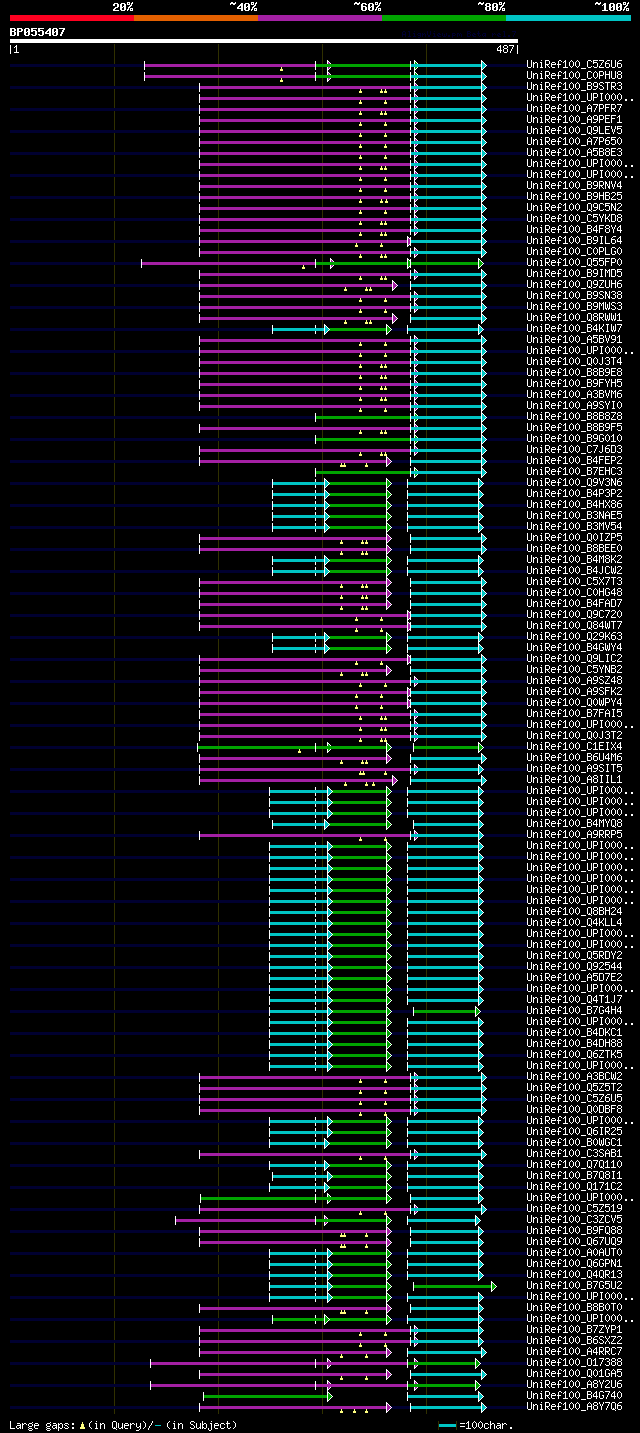Select the UniRef100_Q6ZTK5 label
This screenshot has height=1433, width=640.
click(574, 1055)
